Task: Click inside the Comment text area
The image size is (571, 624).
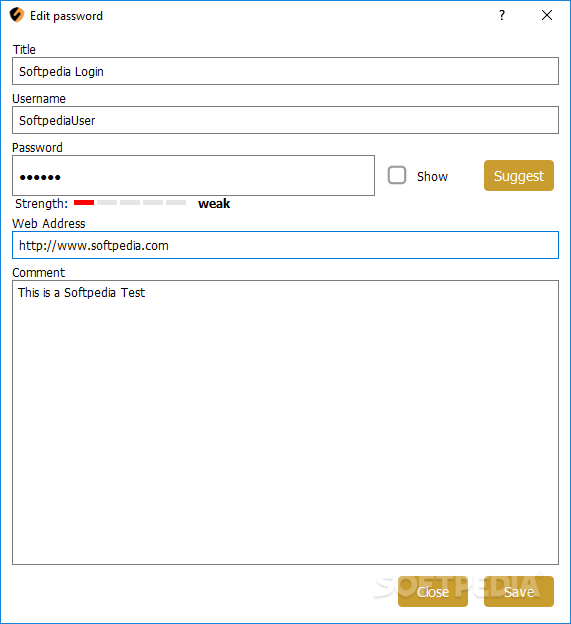Action: (x=285, y=423)
